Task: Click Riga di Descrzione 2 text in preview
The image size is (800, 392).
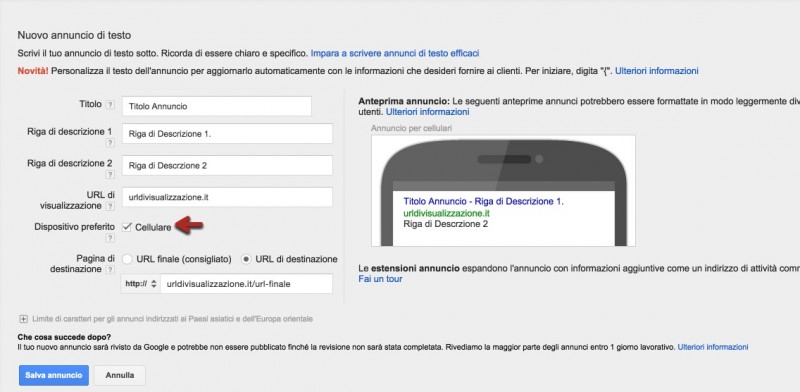Action: tap(445, 224)
